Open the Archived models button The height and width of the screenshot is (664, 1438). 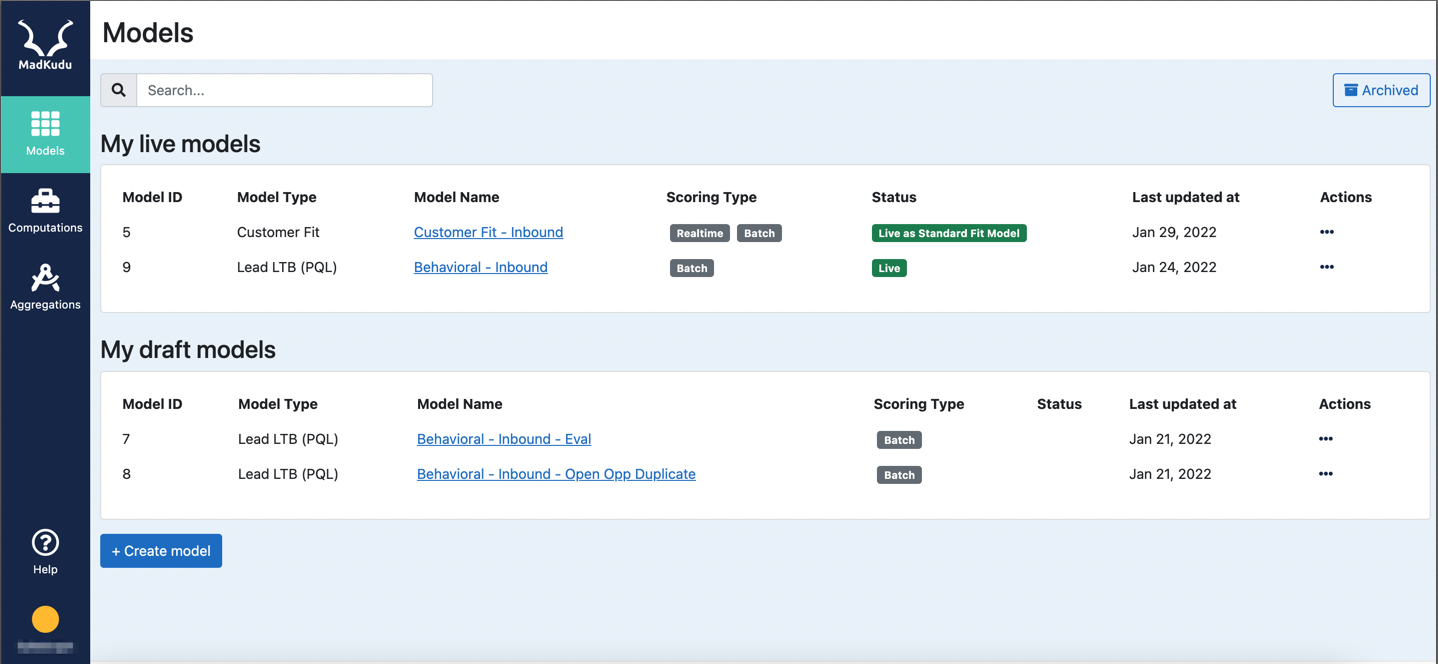tap(1381, 90)
